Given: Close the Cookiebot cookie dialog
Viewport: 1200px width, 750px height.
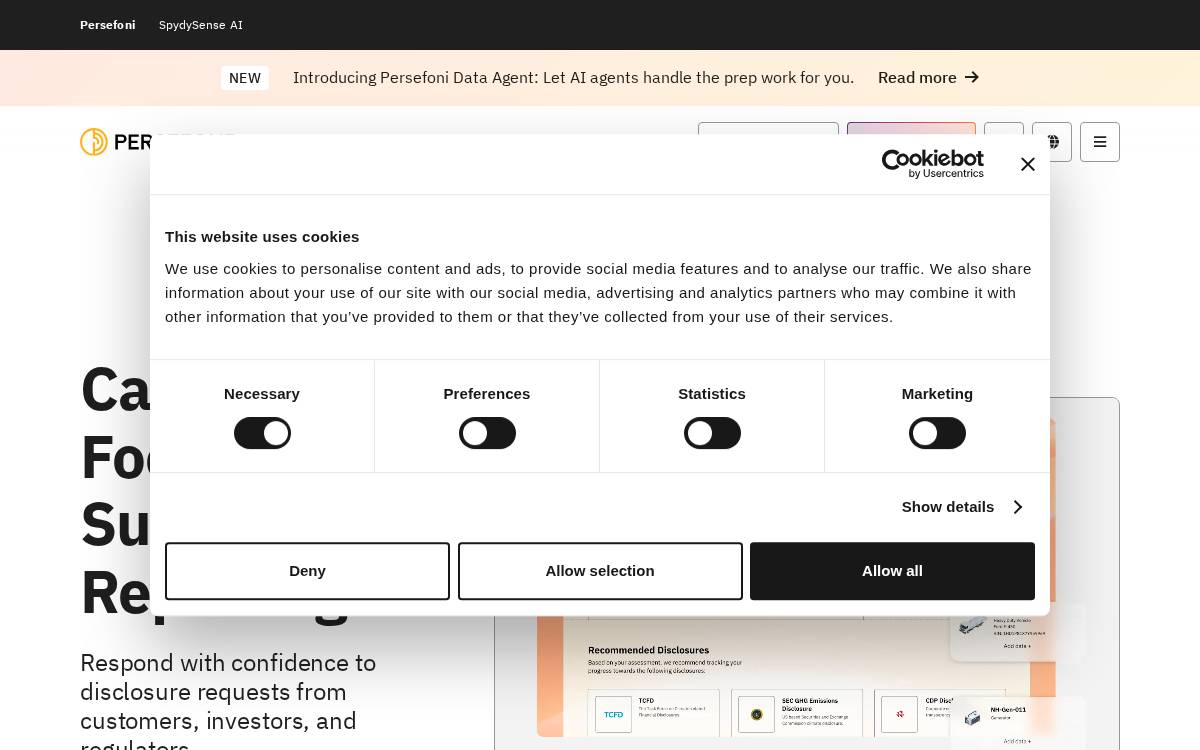Looking at the screenshot, I should 1027,164.
